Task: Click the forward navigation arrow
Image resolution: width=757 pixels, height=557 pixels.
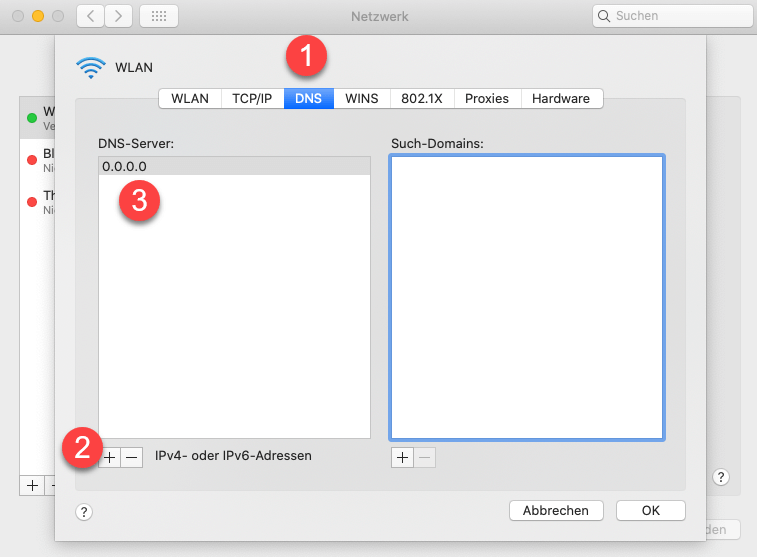Action: tap(119, 17)
